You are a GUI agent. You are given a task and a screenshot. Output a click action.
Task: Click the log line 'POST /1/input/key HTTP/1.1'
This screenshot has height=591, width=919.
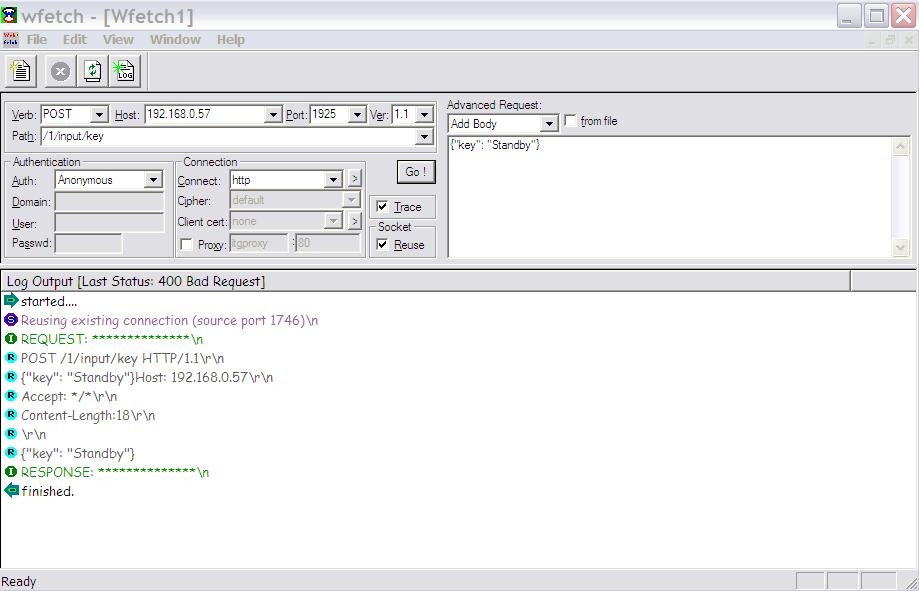(122, 358)
